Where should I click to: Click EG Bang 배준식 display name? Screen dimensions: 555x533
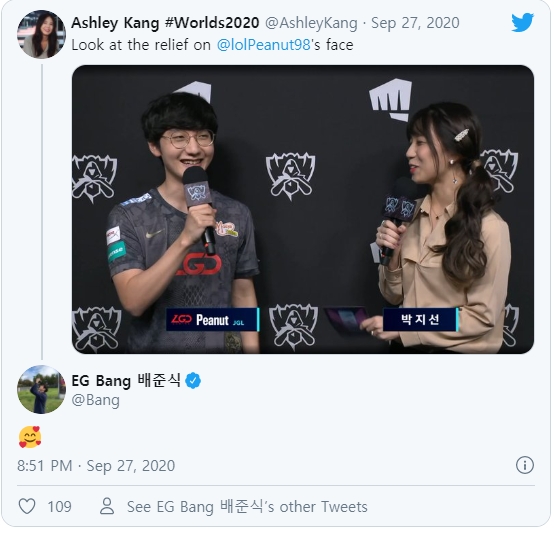pyautogui.click(x=126, y=381)
